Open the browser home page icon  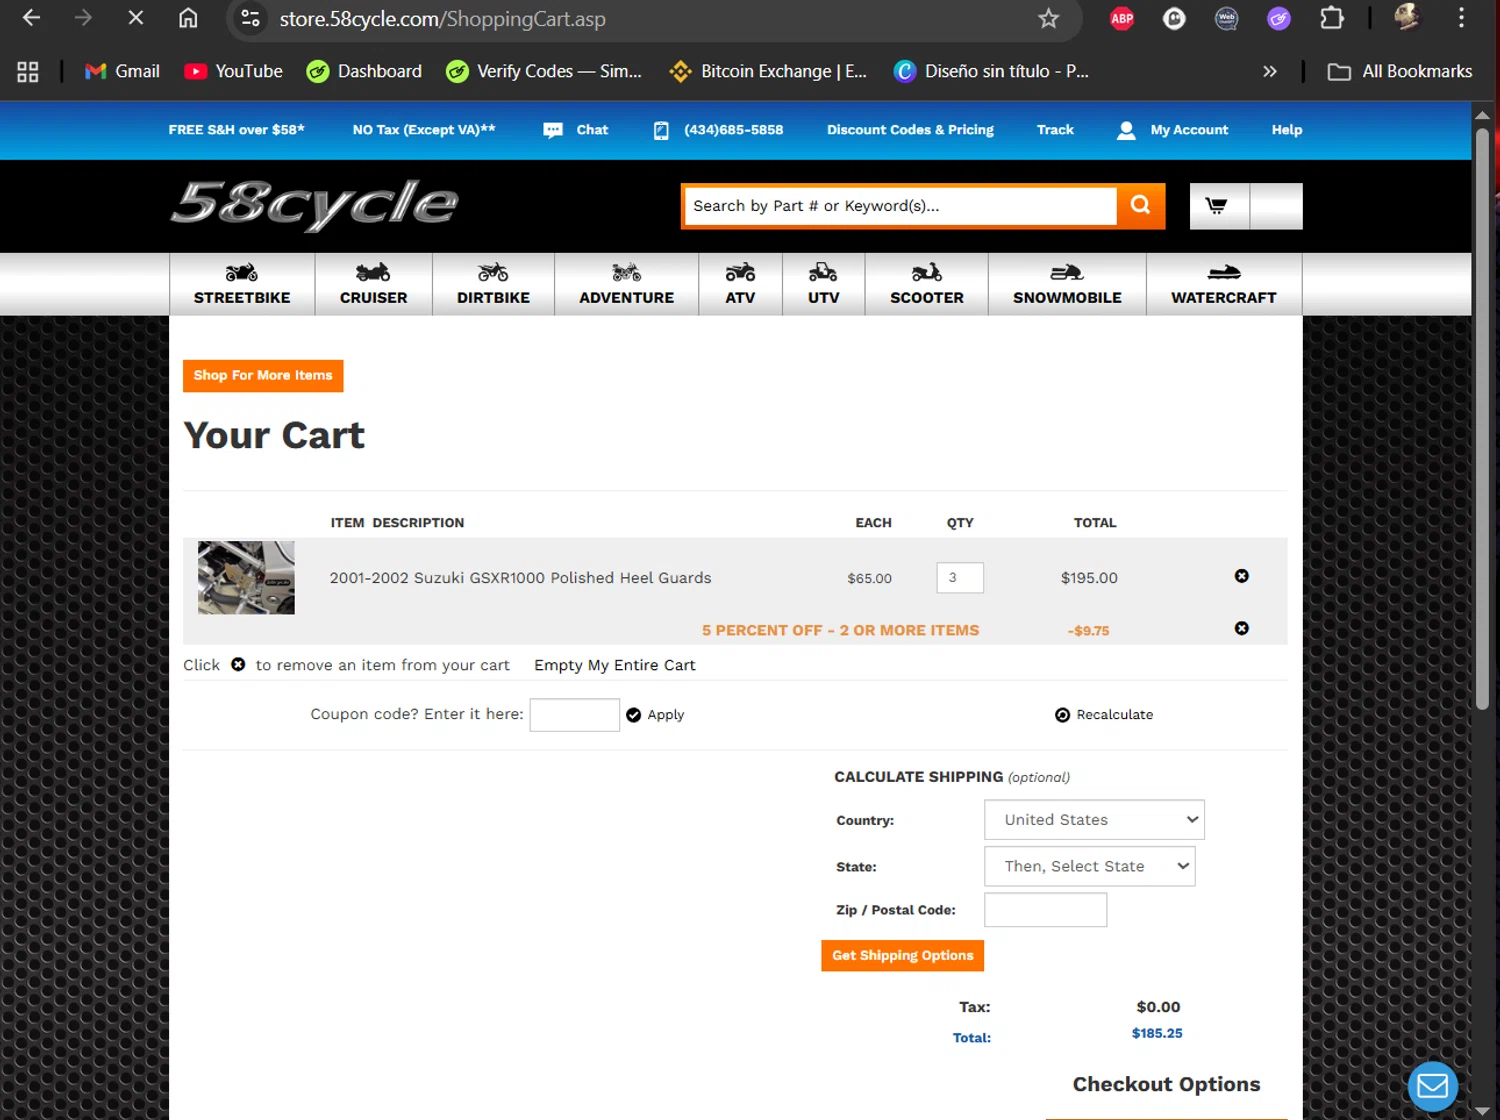click(188, 18)
